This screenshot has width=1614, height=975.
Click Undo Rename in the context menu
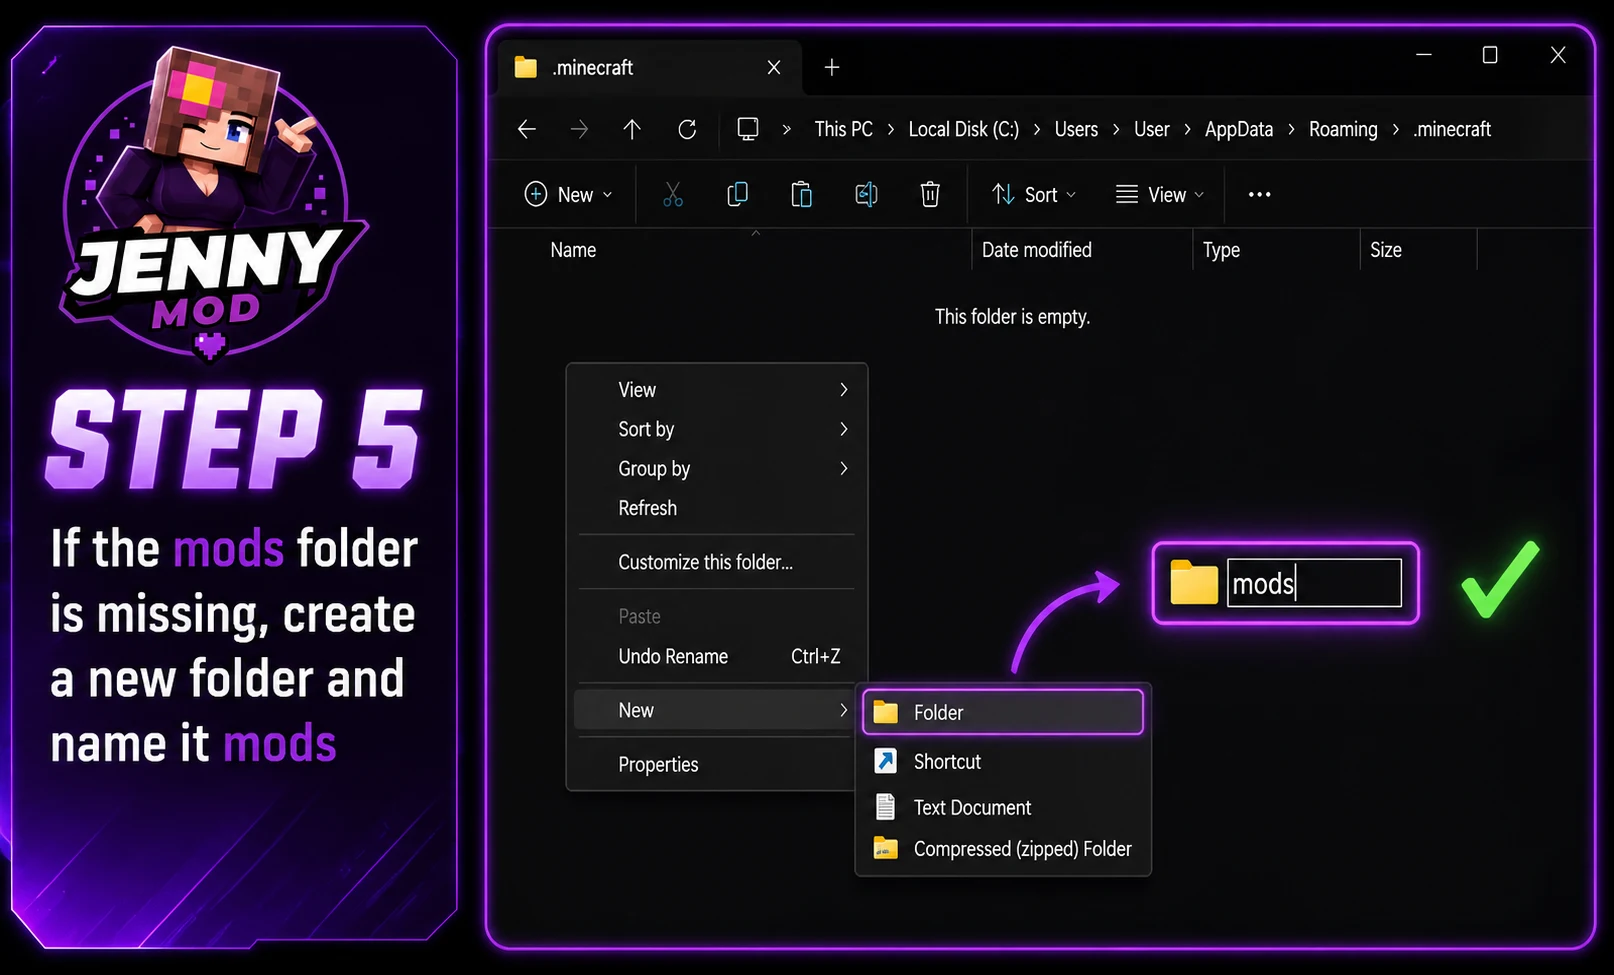(x=716, y=656)
